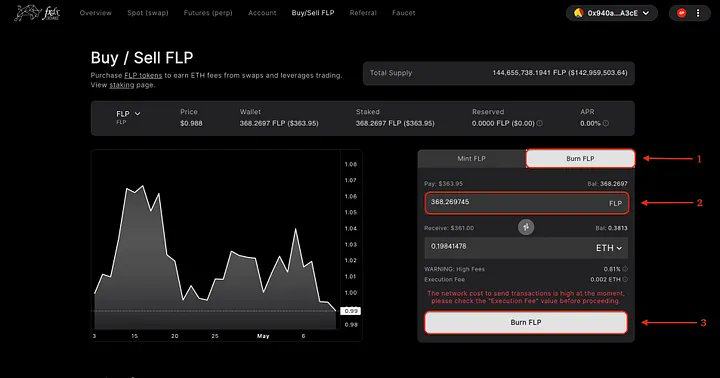Click the Bal: 368.2697 max balance
This screenshot has height=378, width=720.
[607, 183]
